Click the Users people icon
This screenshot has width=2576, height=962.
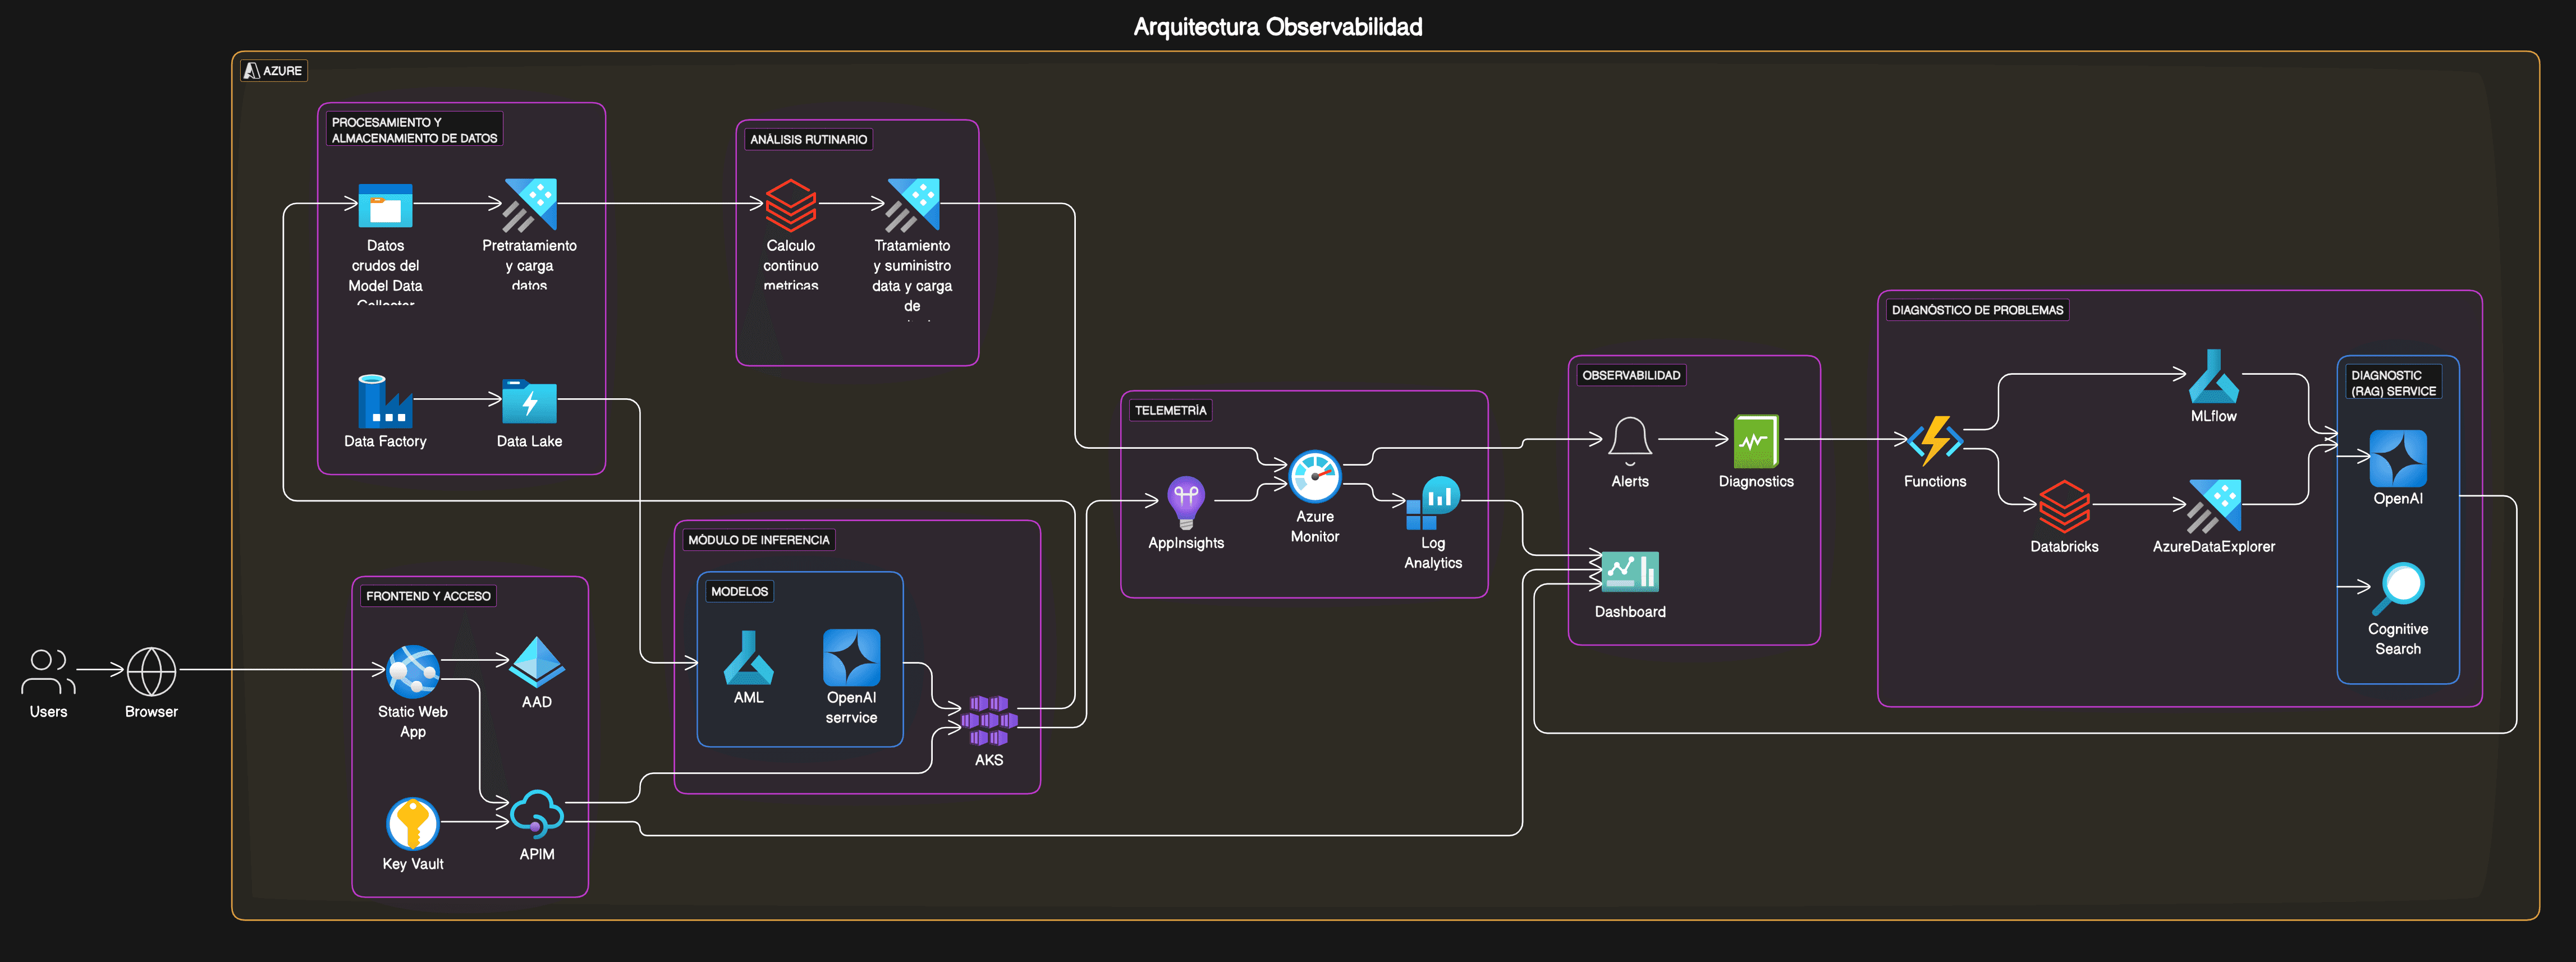pyautogui.click(x=48, y=671)
